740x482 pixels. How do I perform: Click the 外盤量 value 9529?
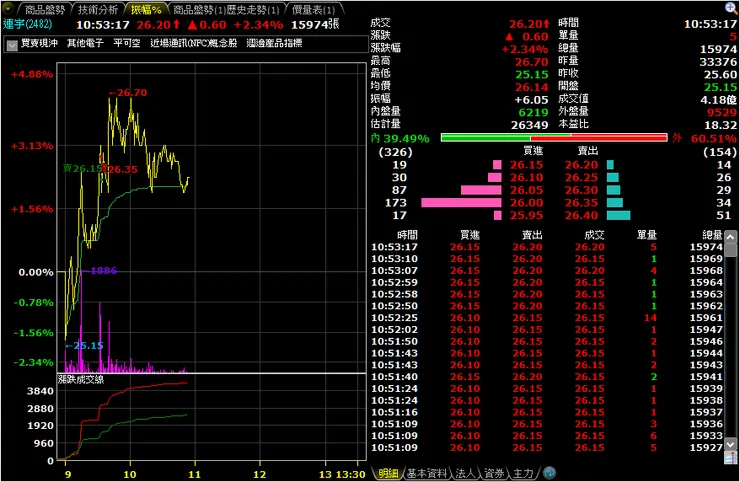[x=722, y=112]
